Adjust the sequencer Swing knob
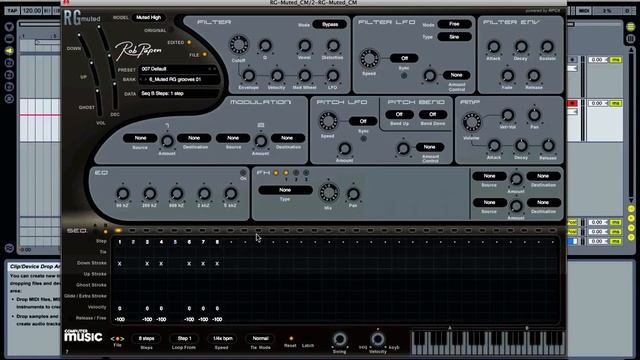This screenshot has width=640, height=360. [340, 339]
